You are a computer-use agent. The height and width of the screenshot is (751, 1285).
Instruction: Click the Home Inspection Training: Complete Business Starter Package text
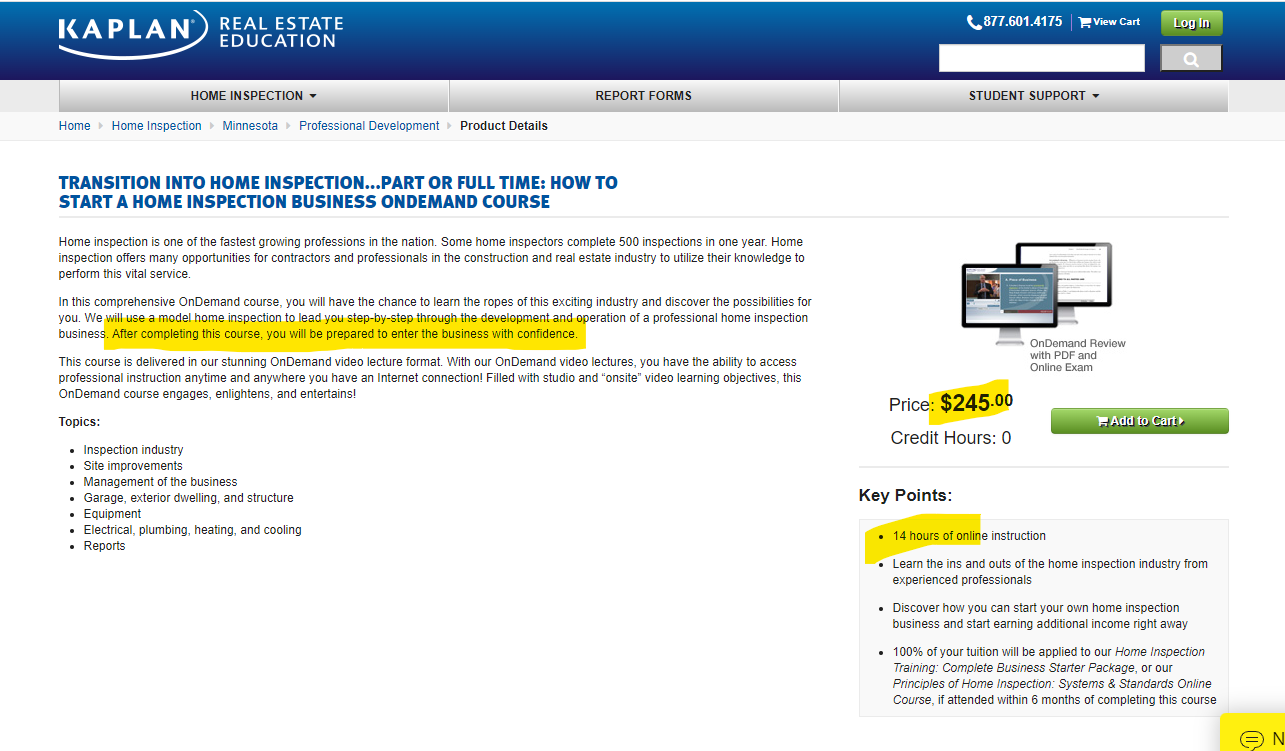[1049, 660]
